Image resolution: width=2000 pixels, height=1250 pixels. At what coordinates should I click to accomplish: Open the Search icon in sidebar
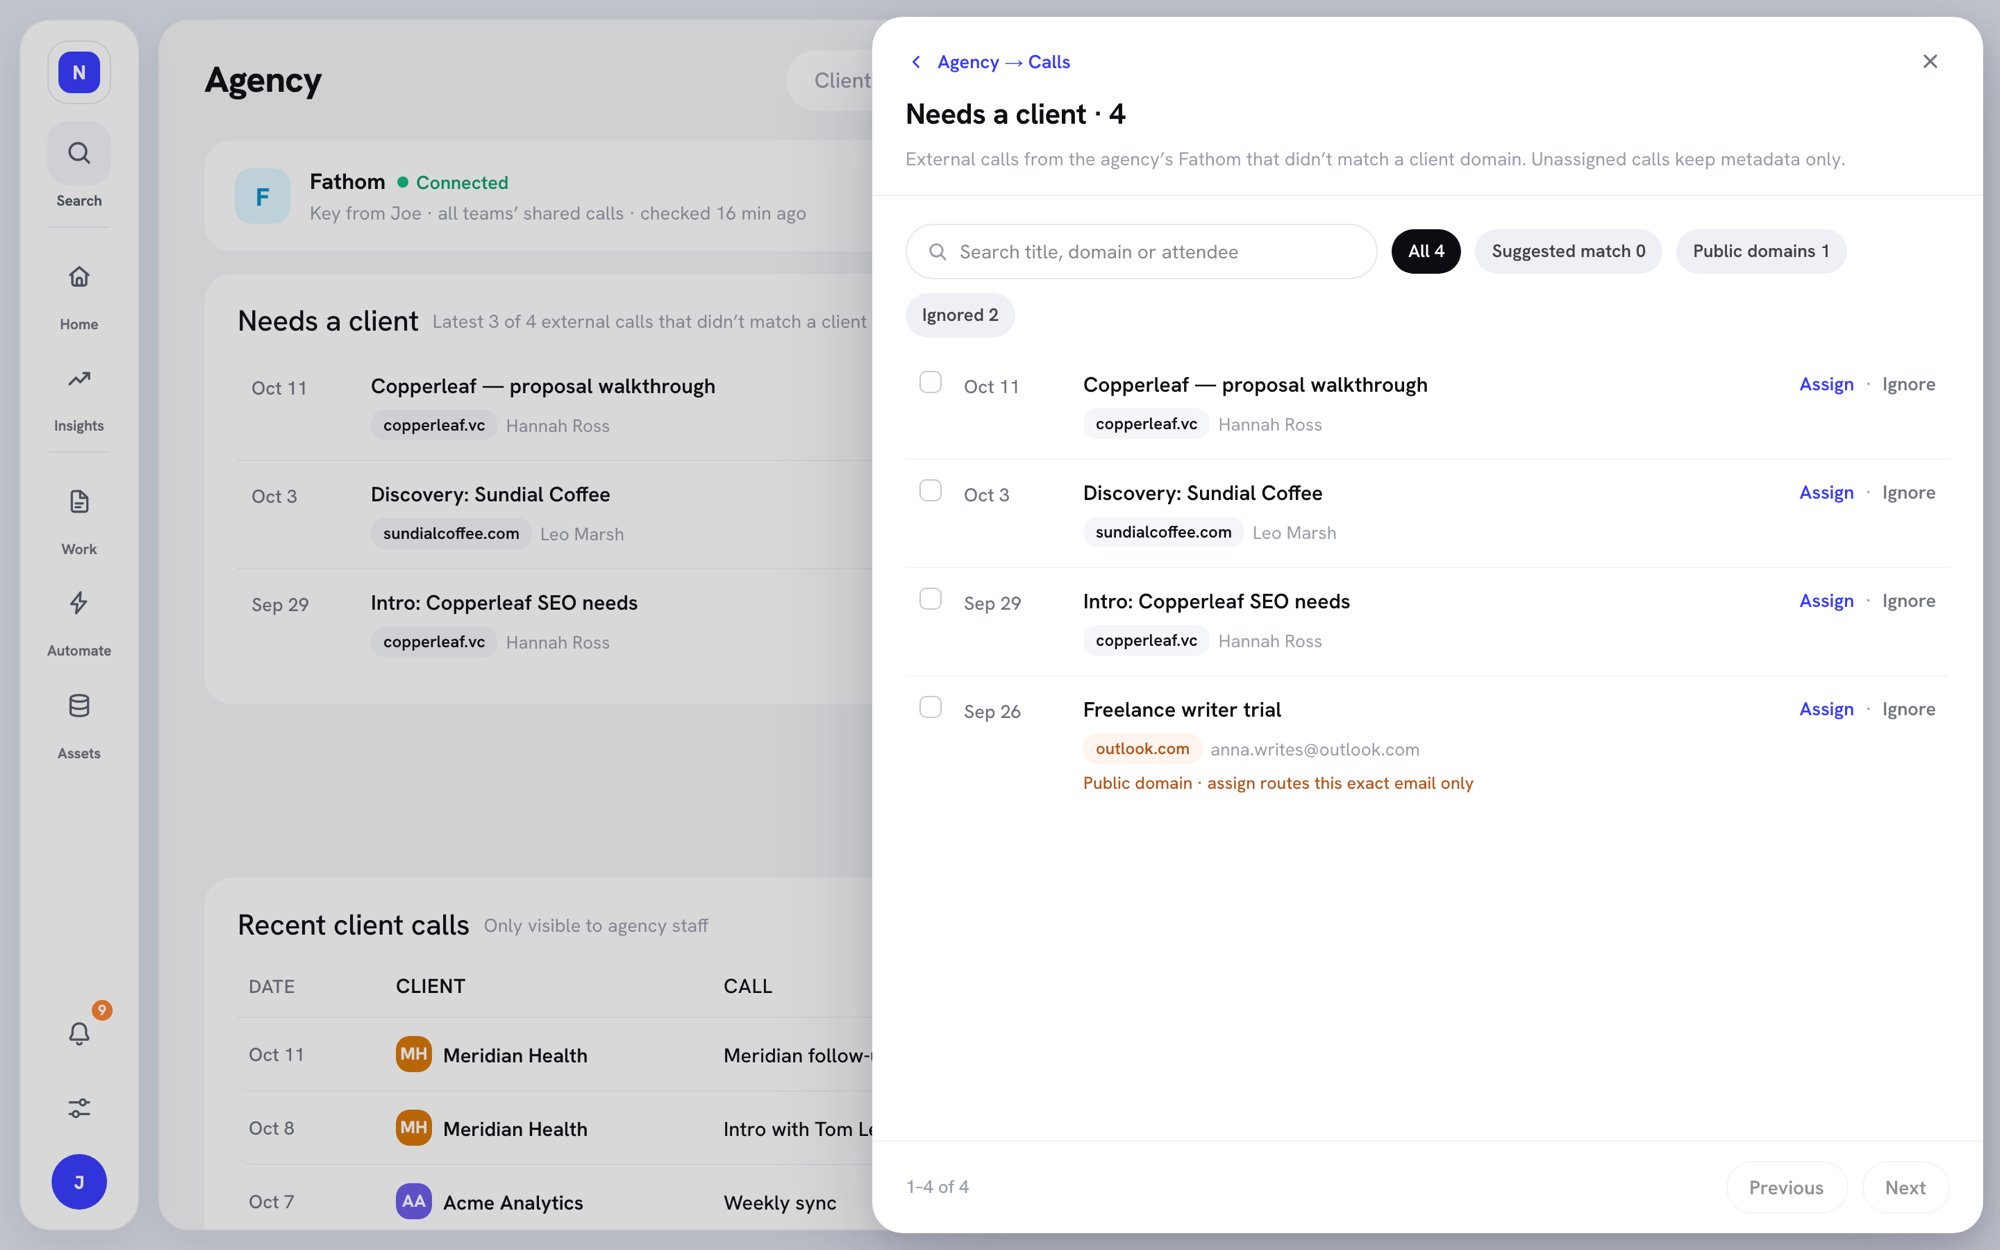click(x=79, y=153)
